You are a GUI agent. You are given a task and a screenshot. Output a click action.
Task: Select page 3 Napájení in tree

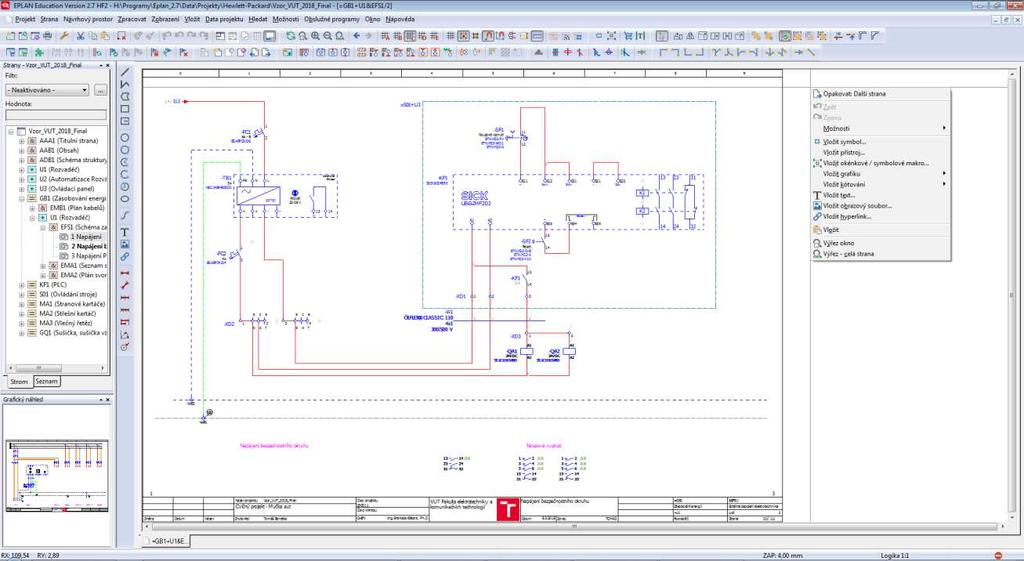[88, 256]
